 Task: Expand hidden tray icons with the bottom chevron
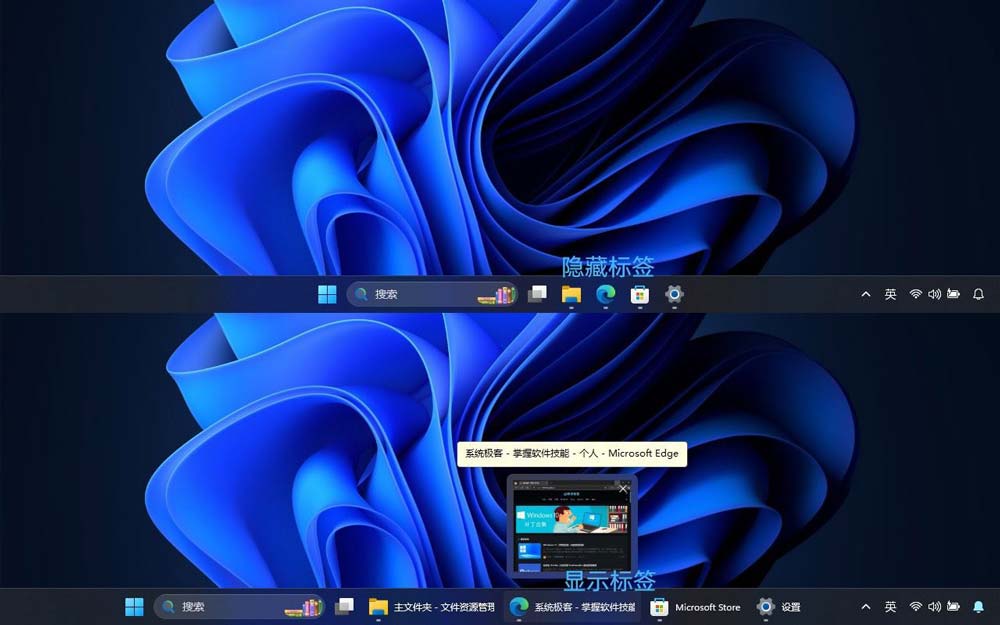864,607
